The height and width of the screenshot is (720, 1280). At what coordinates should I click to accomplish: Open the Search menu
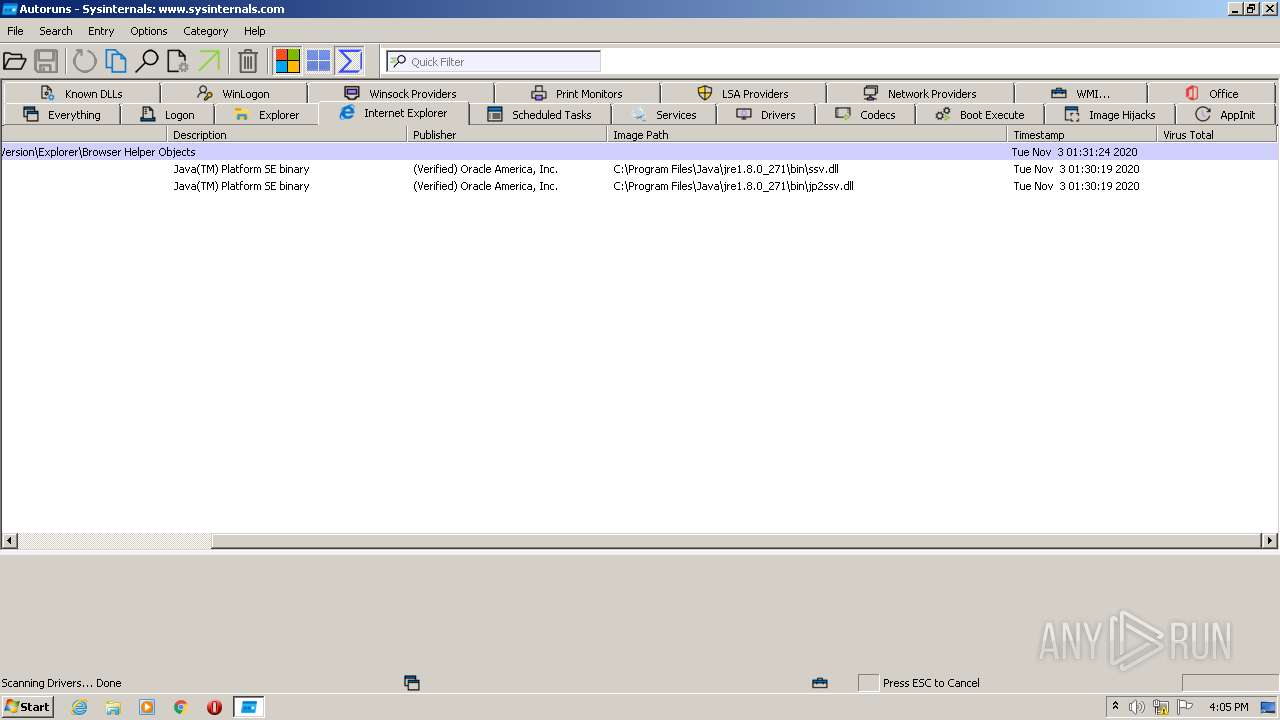[56, 31]
